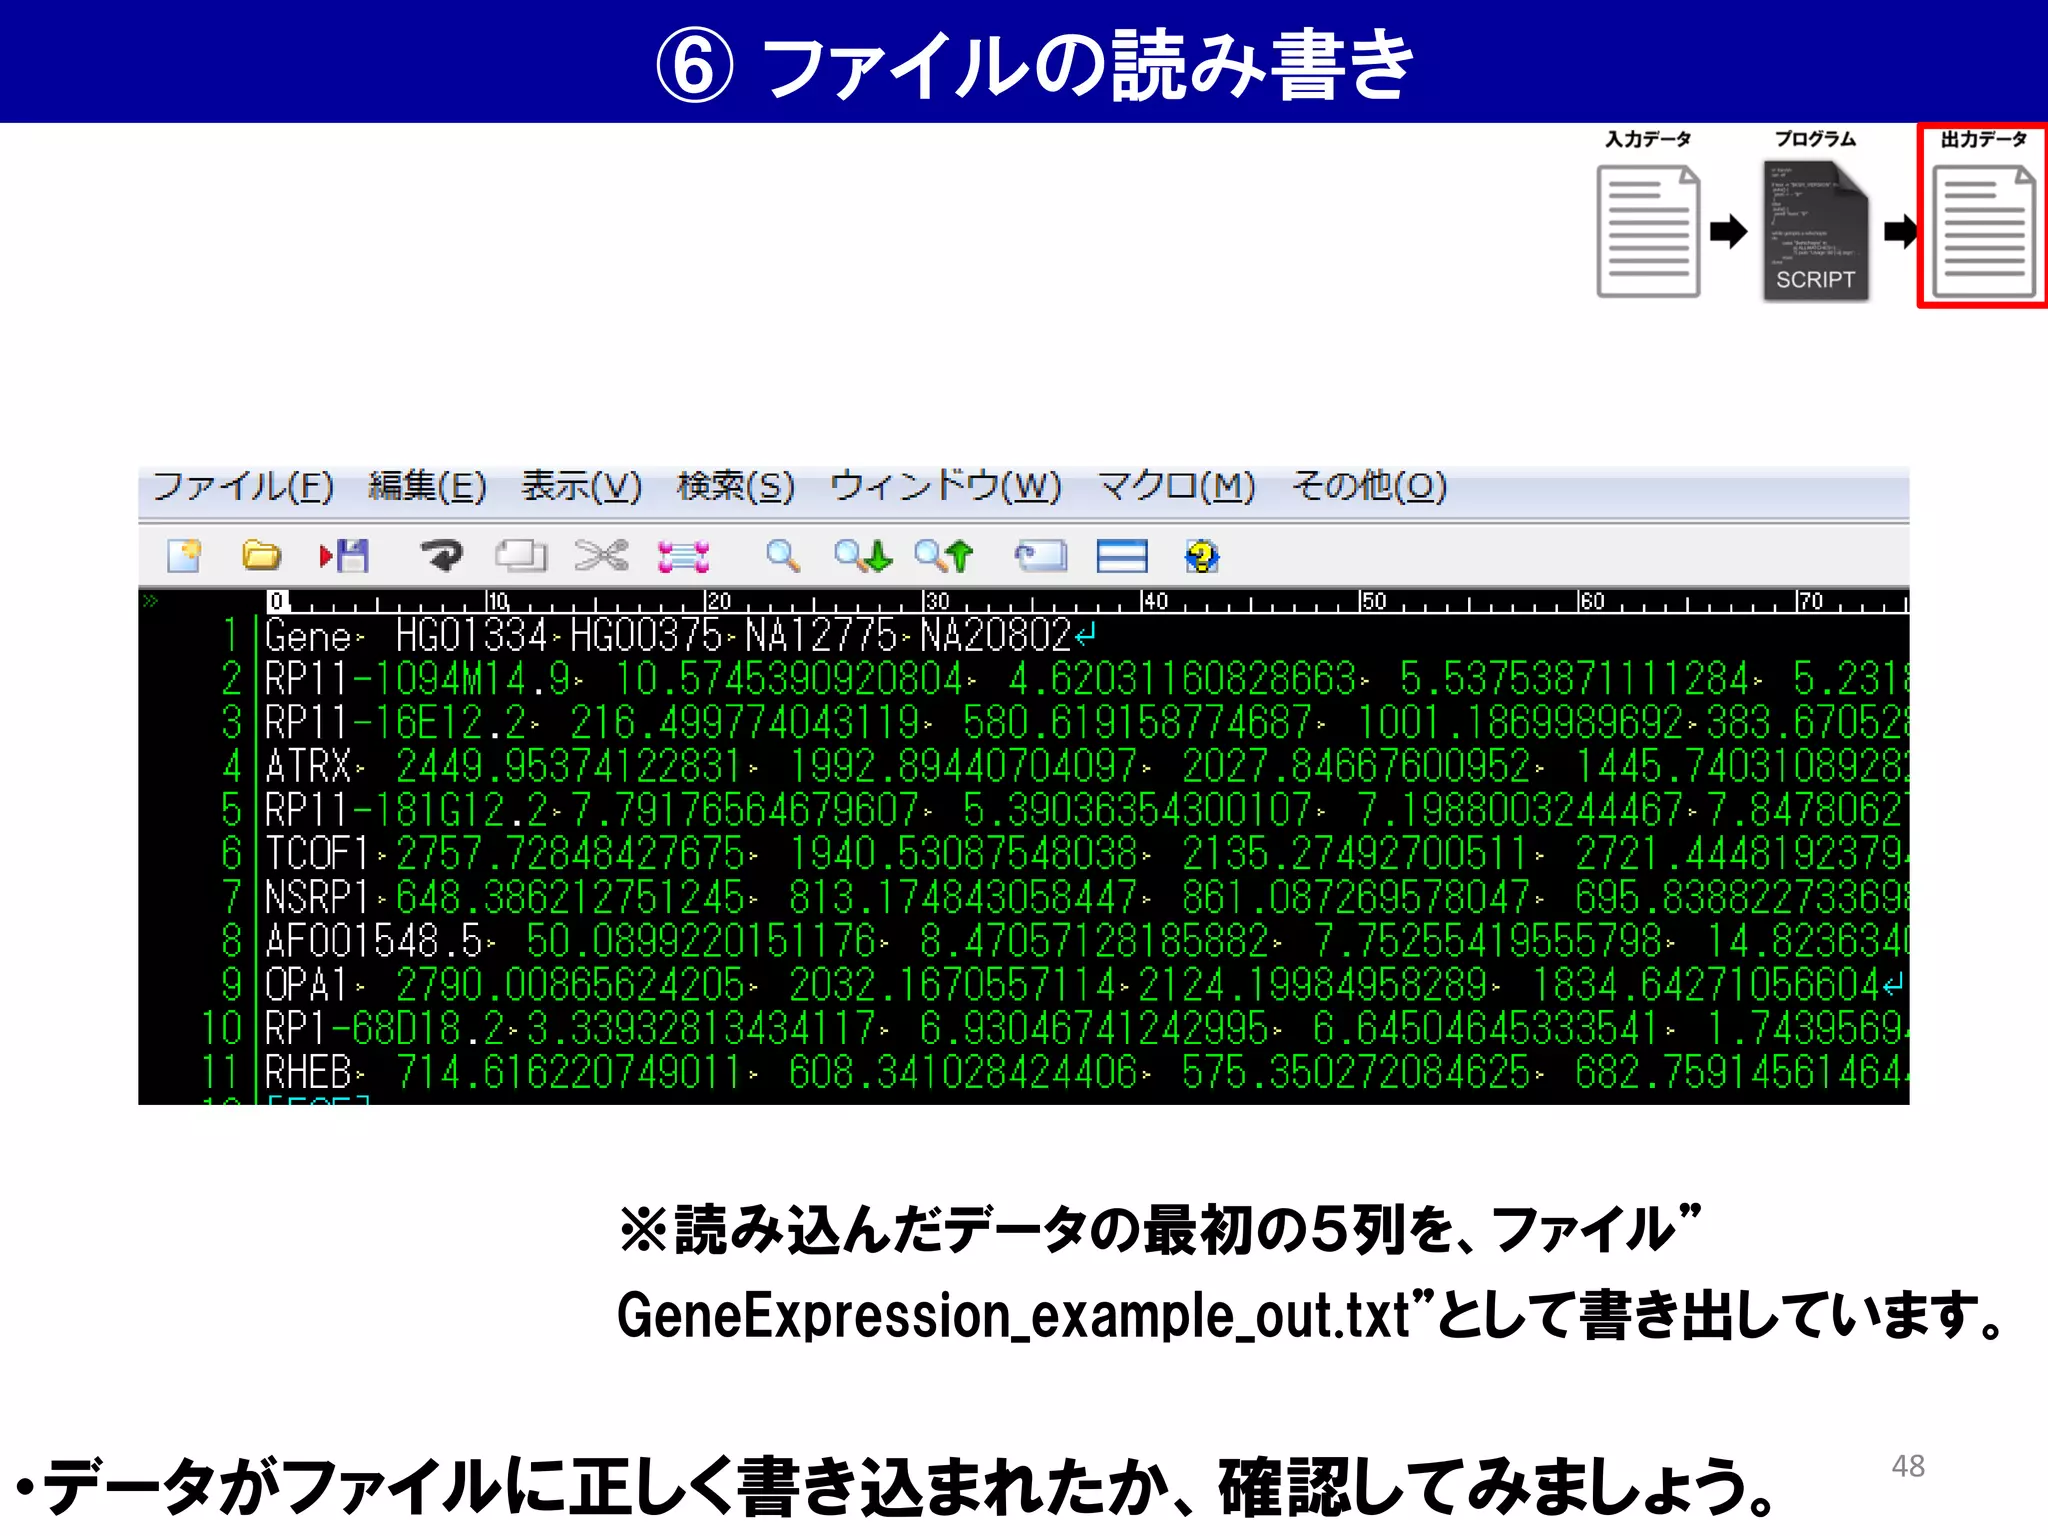This screenshot has width=2048, height=1536.
Task: Click the gray copy pages icon
Action: [x=521, y=555]
